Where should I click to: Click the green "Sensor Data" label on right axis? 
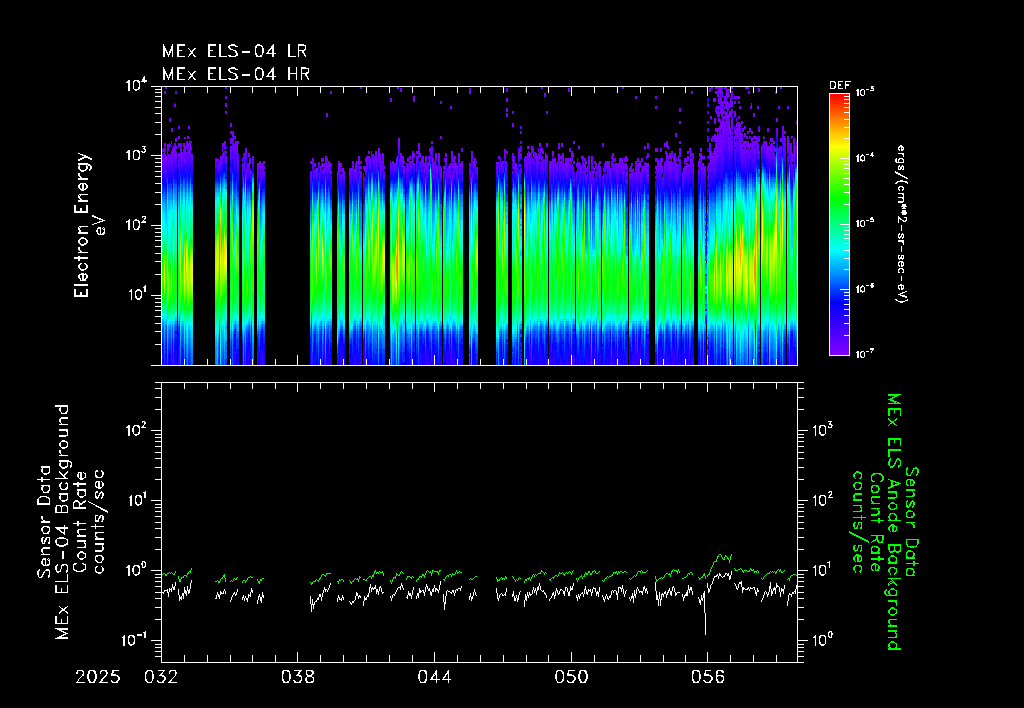[912, 522]
